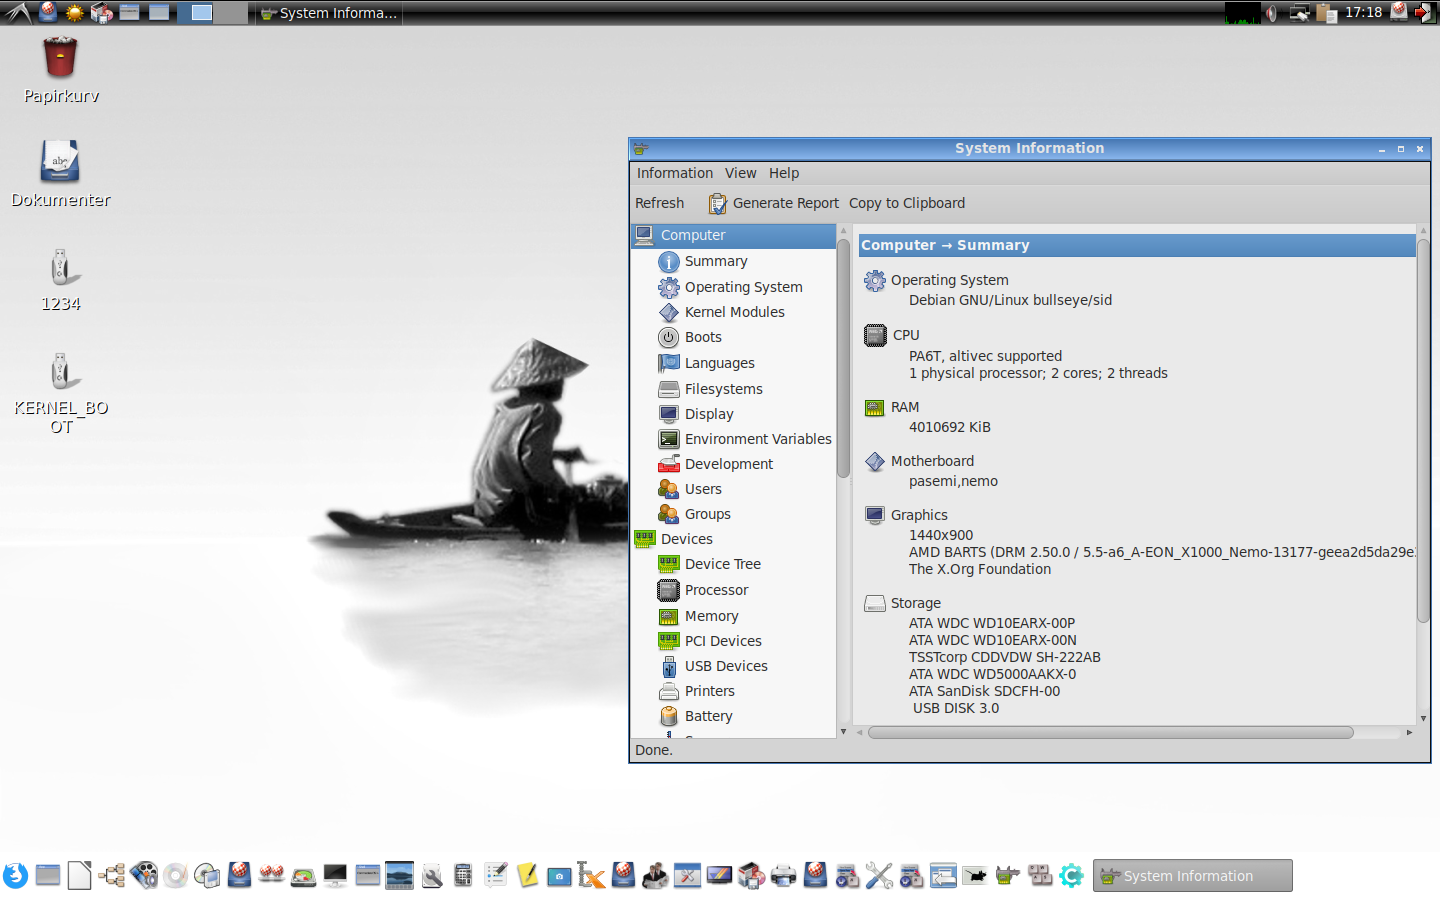Open the KERNEL_BOOT USB drive desktop icon
Viewport: 1440px width, 900px height.
tap(60, 372)
